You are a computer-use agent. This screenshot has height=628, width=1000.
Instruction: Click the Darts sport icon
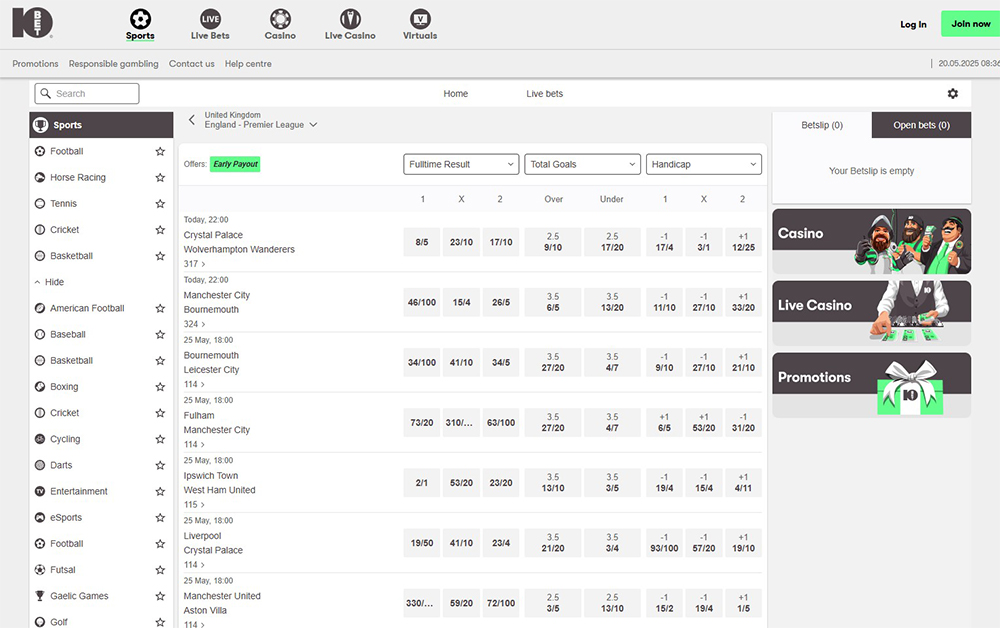pos(40,465)
